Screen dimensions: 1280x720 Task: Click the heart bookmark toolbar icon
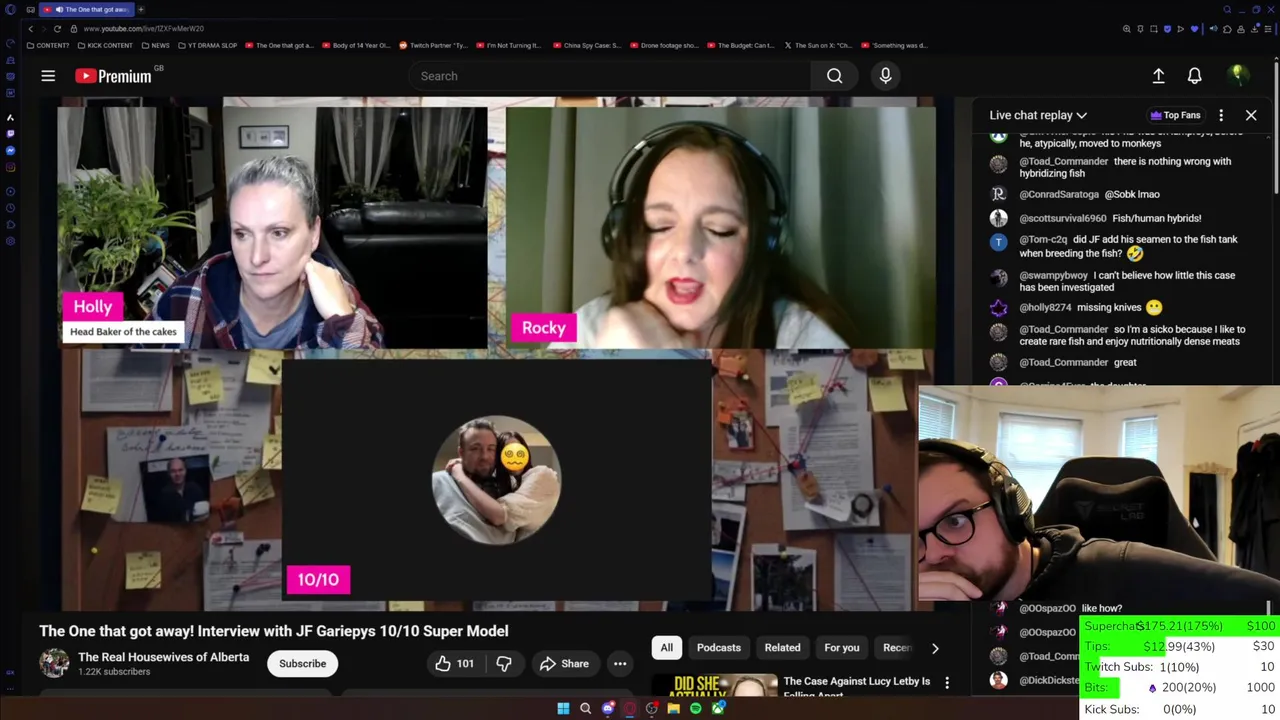point(1194,29)
